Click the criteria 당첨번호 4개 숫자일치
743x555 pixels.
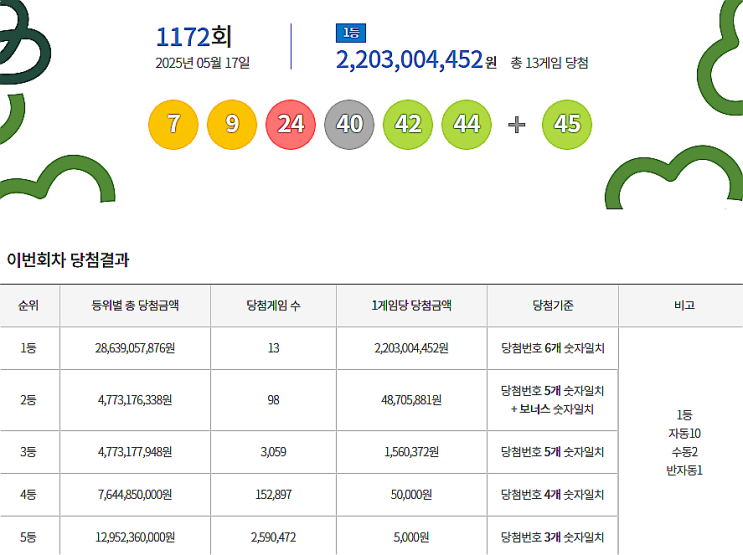tap(553, 494)
